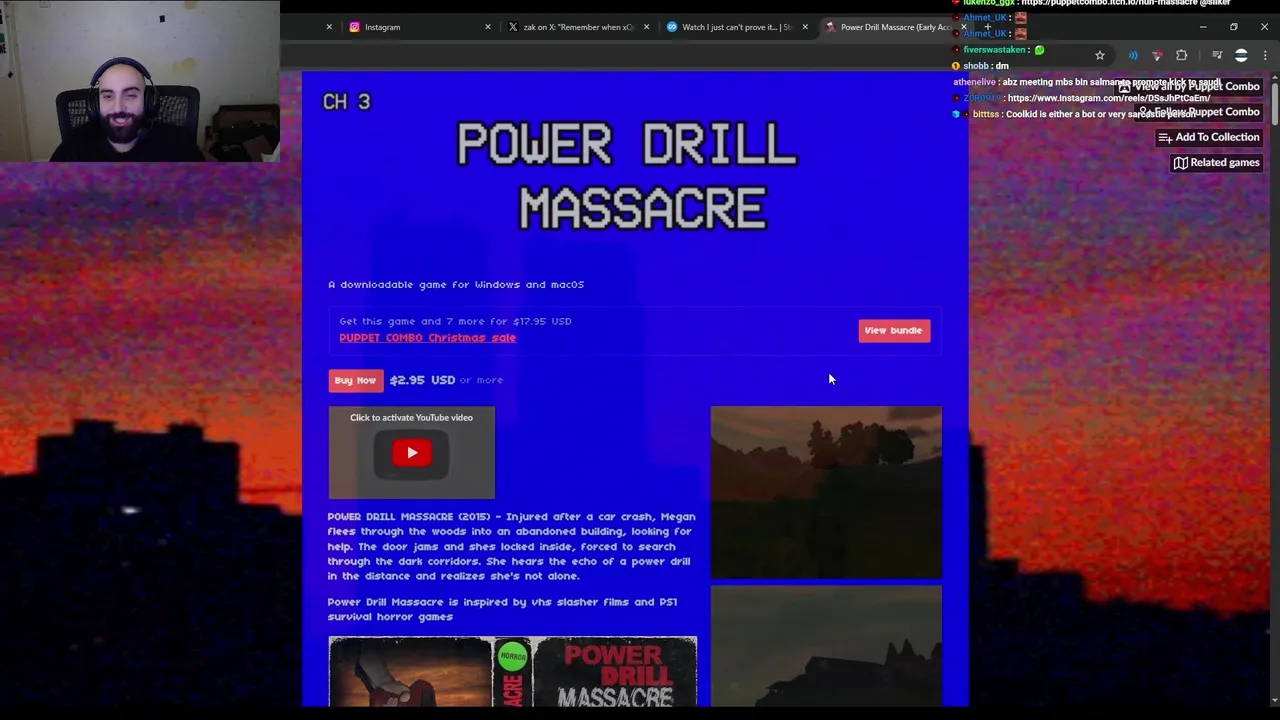Click the blue sound-wave extension icon
This screenshot has width=1280, height=720.
coord(1133,55)
